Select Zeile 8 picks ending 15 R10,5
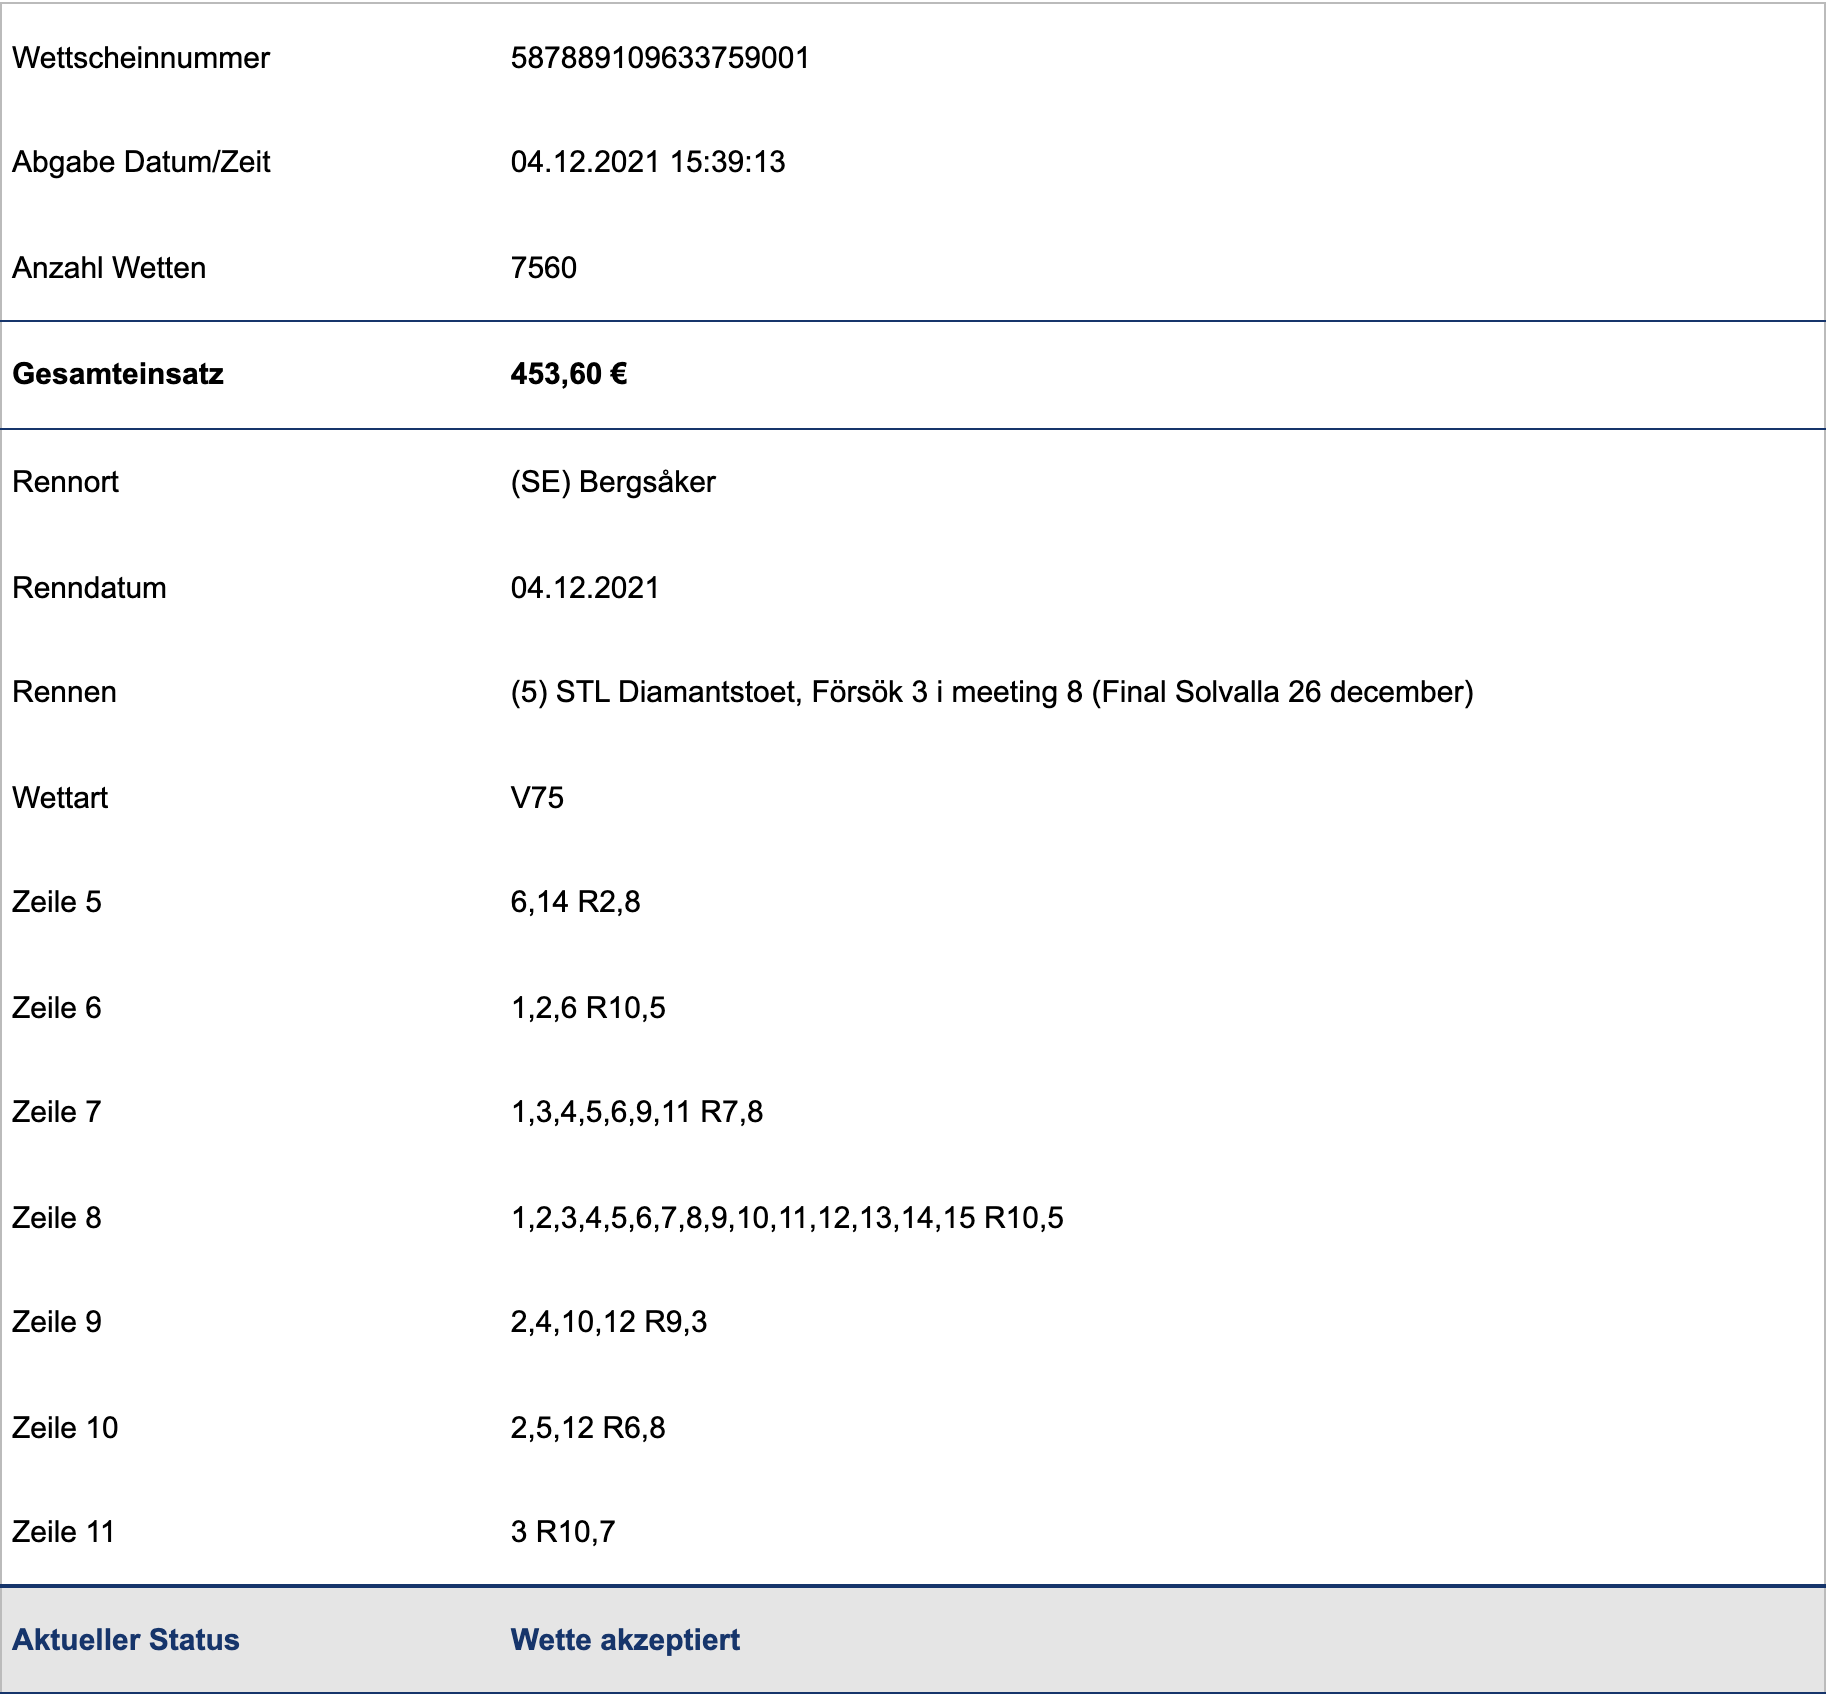1826x1696 pixels. (x=787, y=1218)
